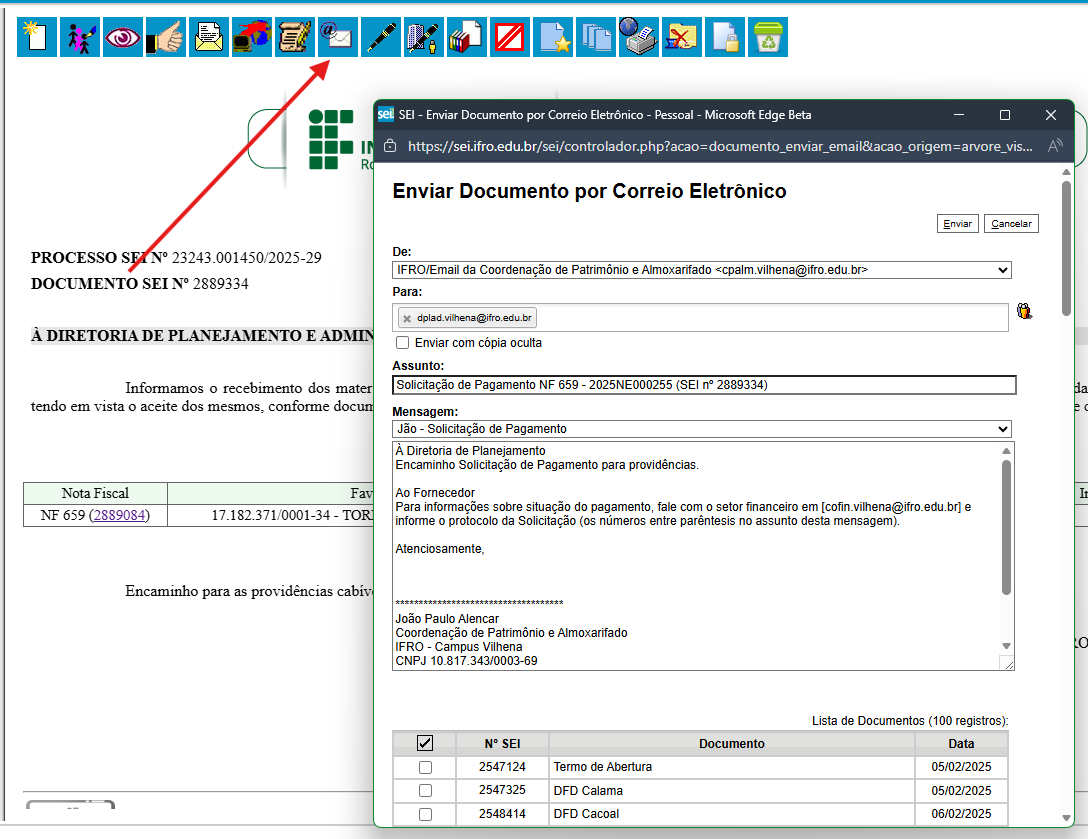Click the Assunto text field
The width and height of the screenshot is (1088, 839).
point(704,385)
